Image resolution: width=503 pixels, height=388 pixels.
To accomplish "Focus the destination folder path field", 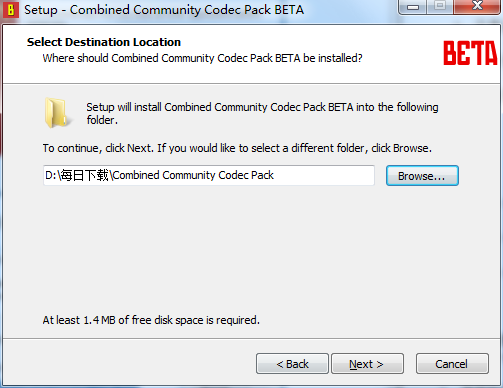I will click(209, 175).
